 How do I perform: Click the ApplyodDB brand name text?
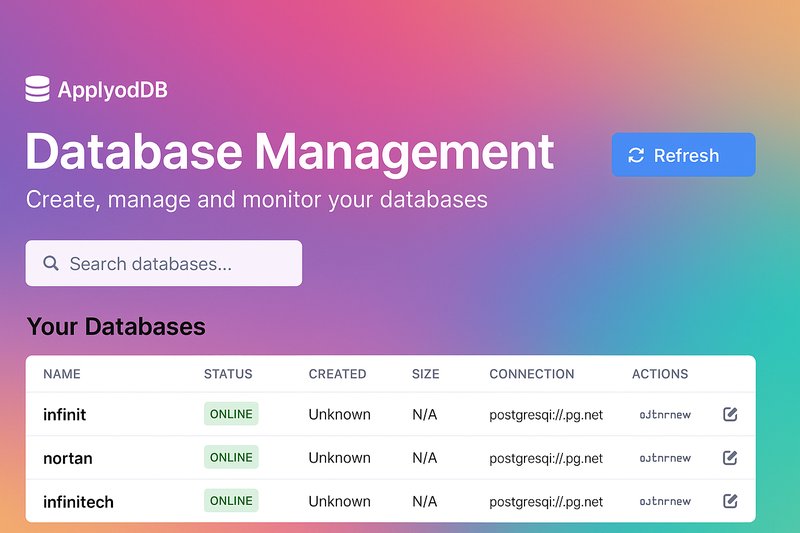(x=112, y=91)
